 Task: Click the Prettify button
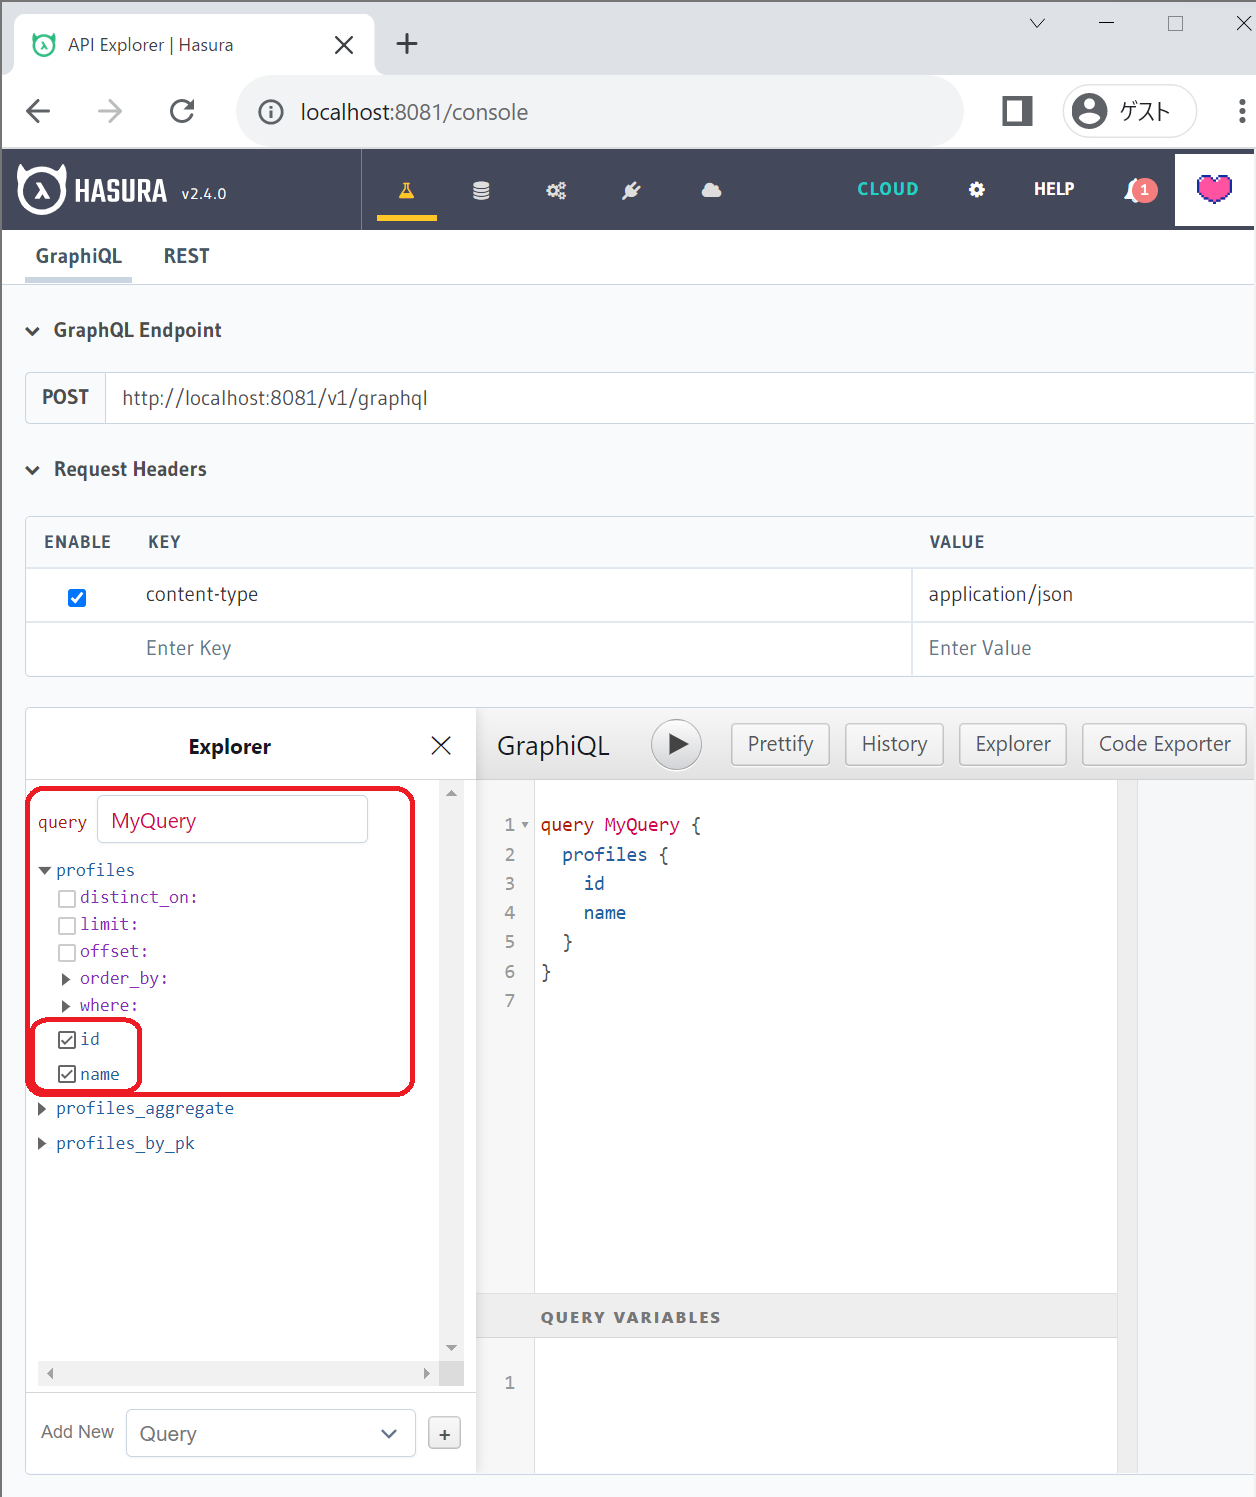tap(780, 744)
